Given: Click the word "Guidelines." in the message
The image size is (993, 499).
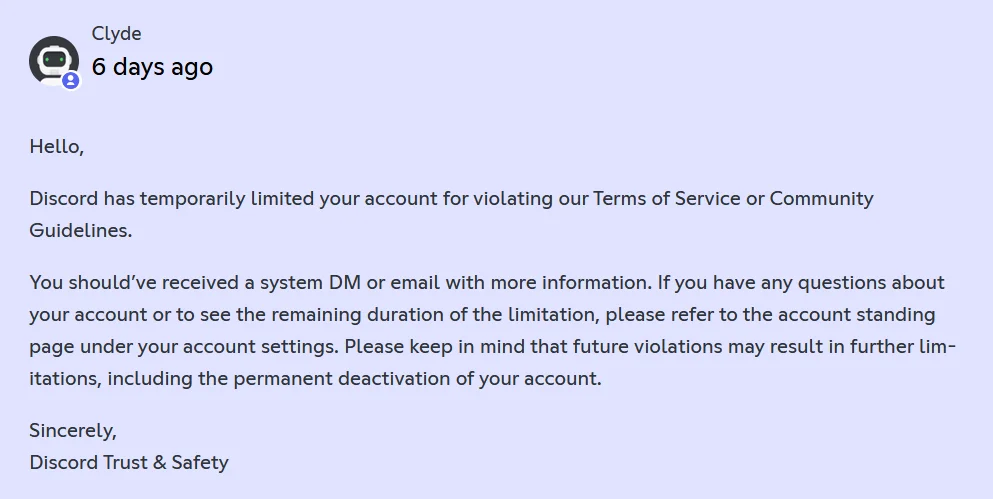Looking at the screenshot, I should click(x=80, y=230).
